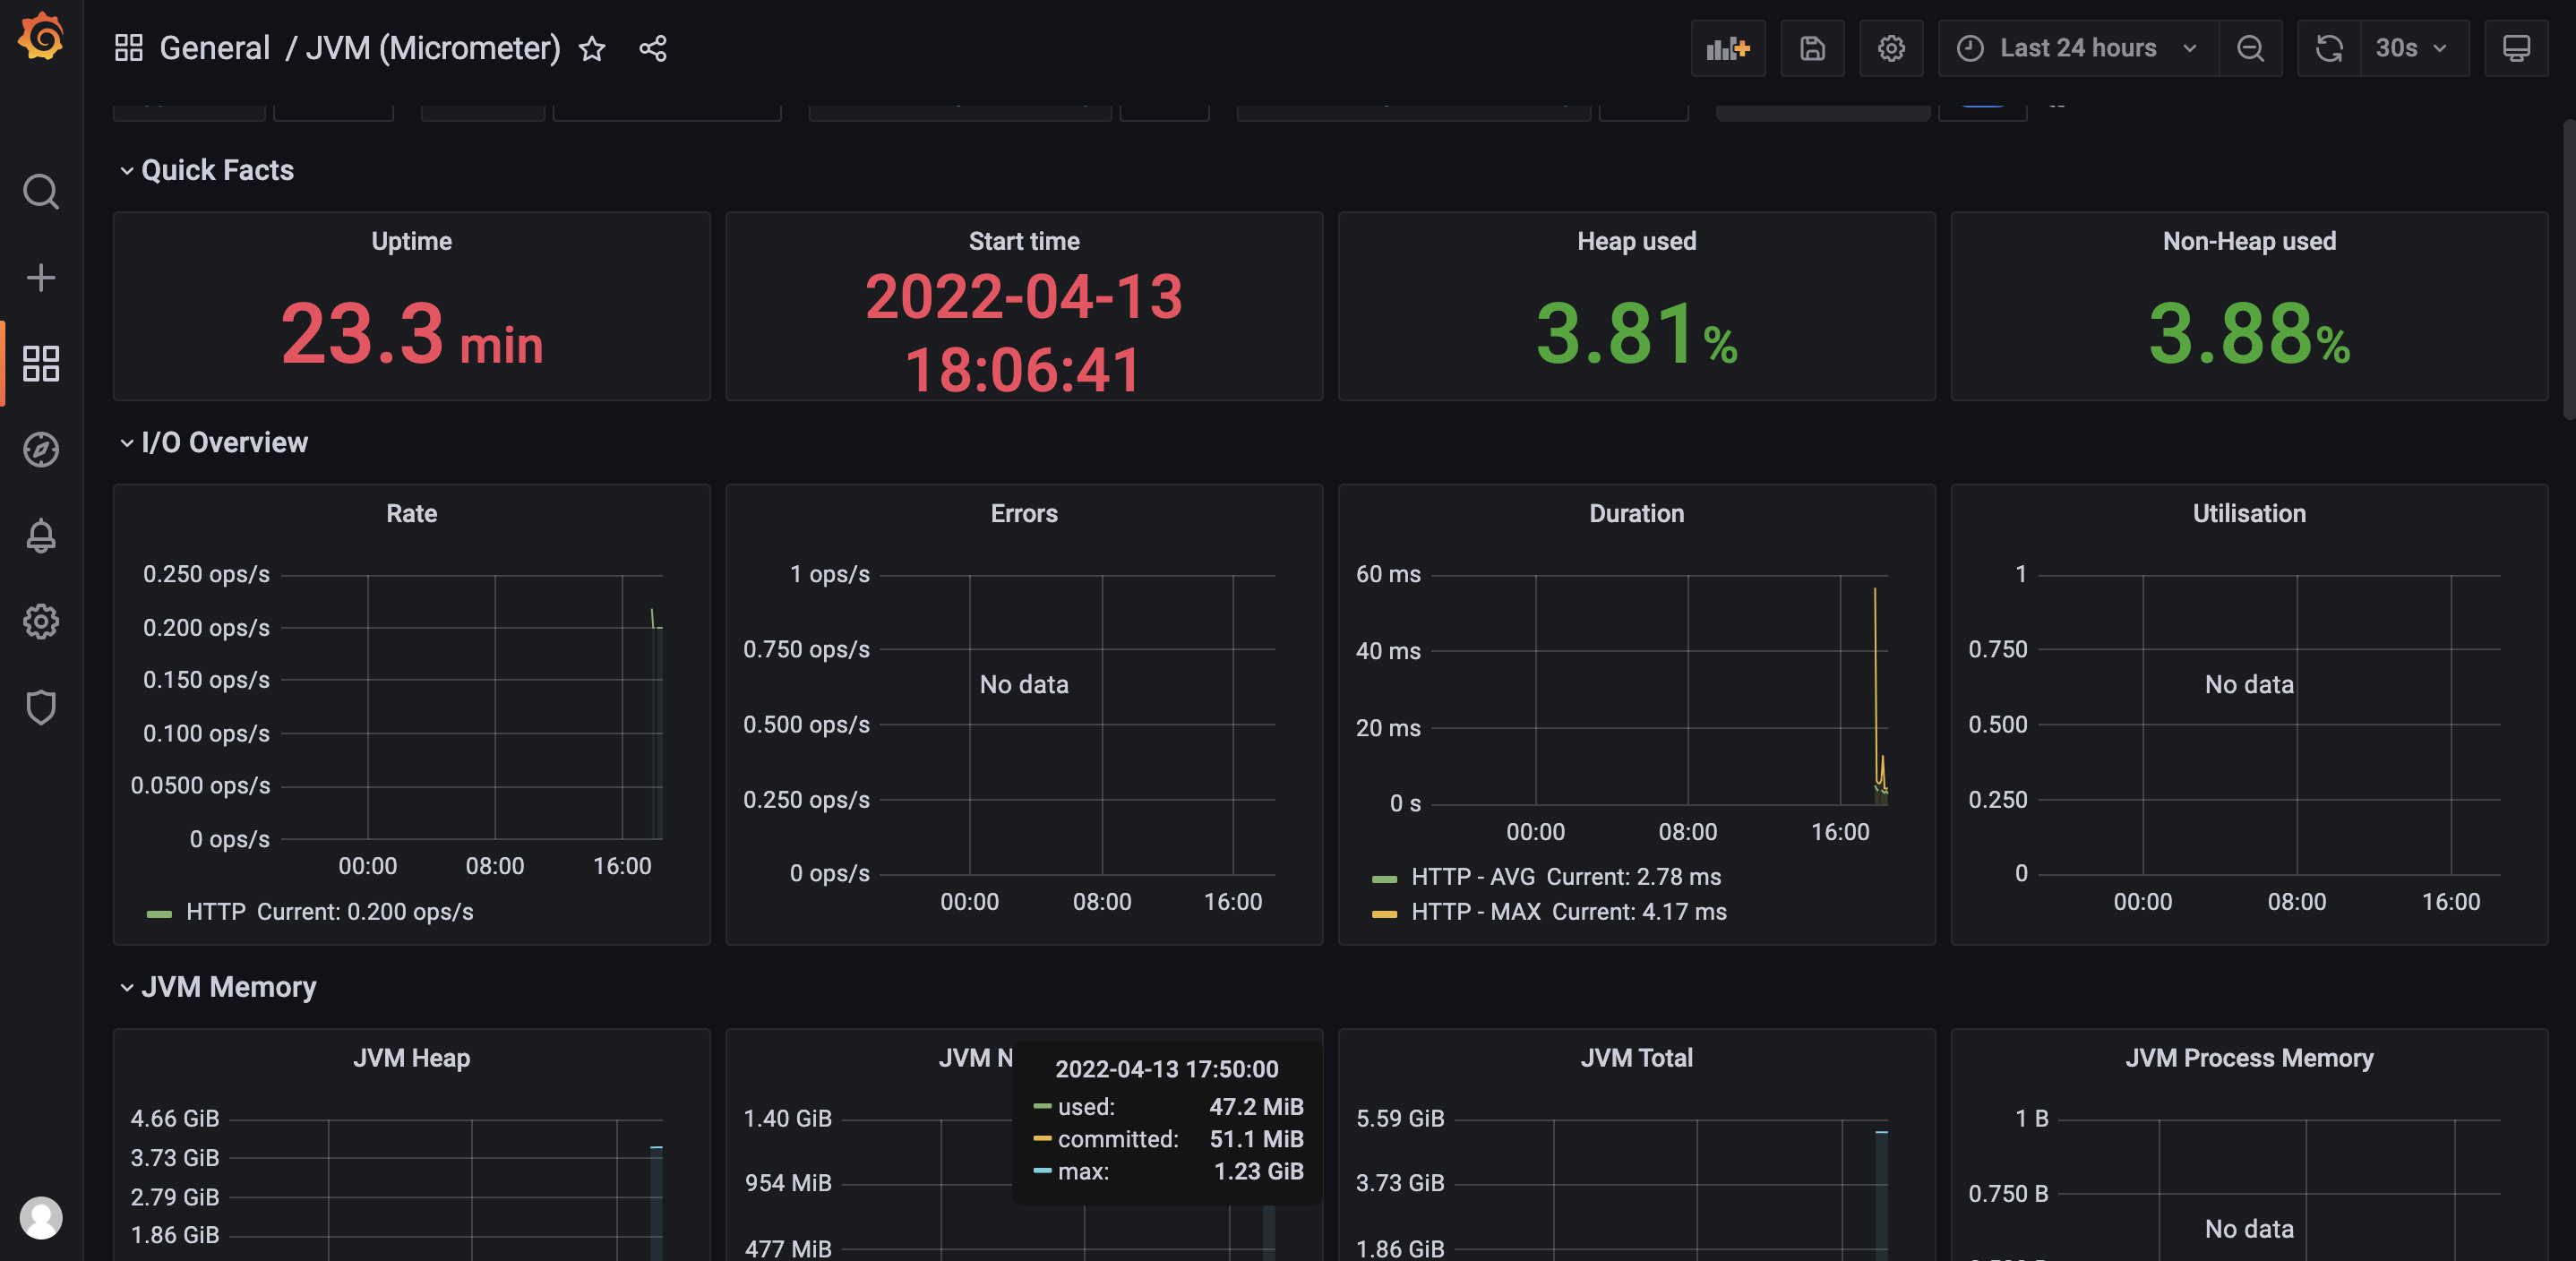Open Explore compass in sidebar
This screenshot has height=1261, width=2576.
point(41,449)
